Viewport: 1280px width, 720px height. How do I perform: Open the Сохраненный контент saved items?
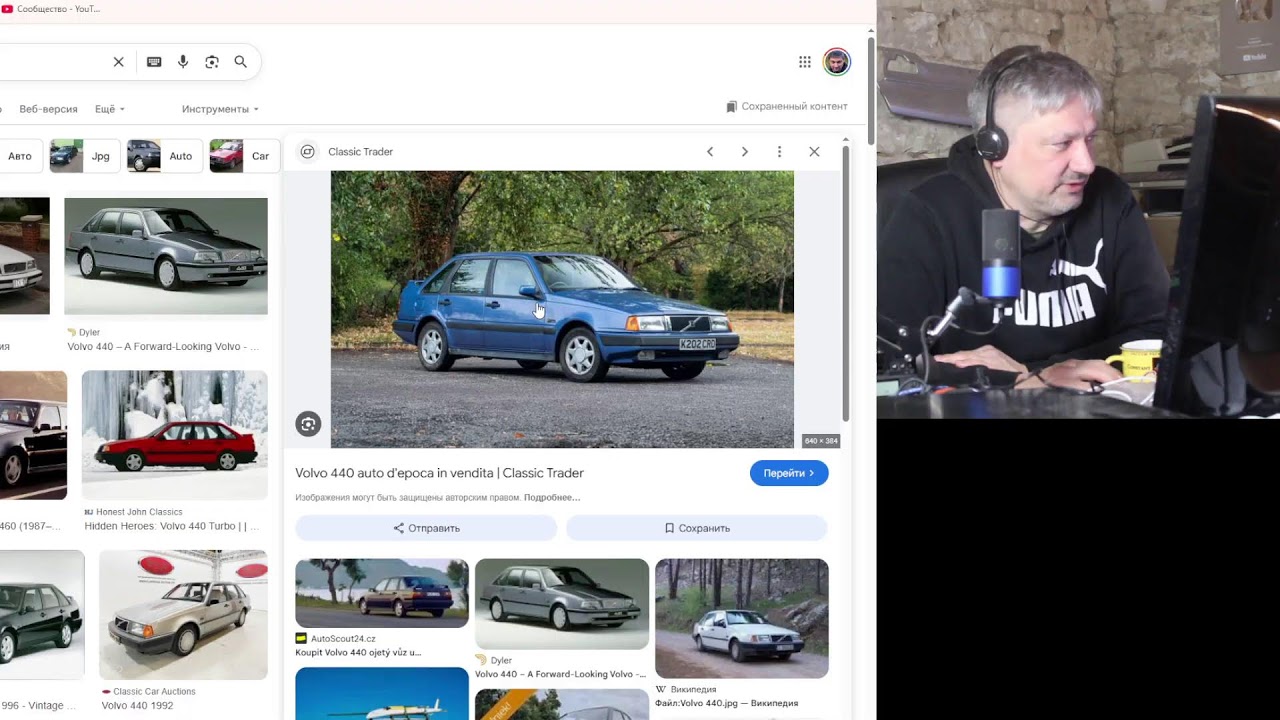click(787, 106)
